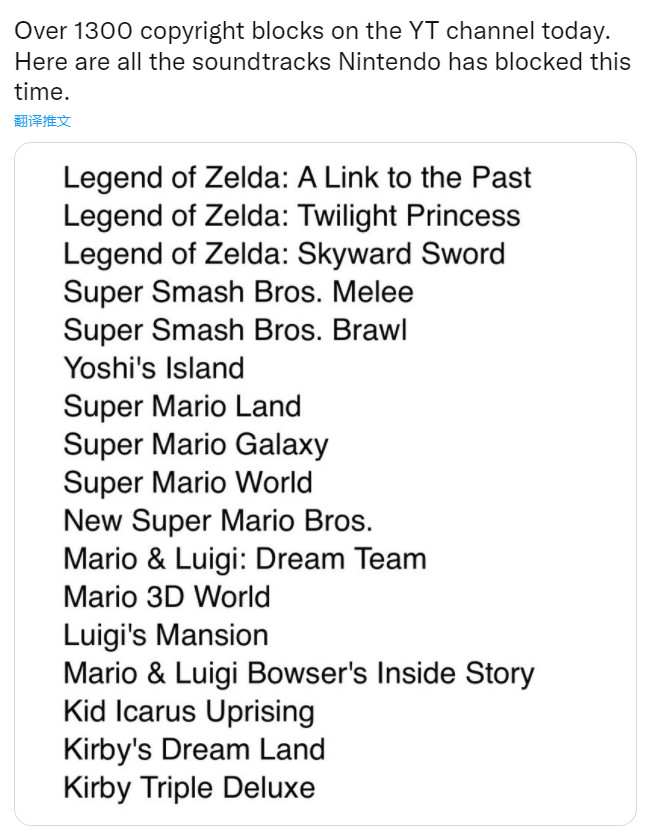653x834 pixels.
Task: Select 'Luigi's Mansion' in the list
Action: (x=165, y=635)
